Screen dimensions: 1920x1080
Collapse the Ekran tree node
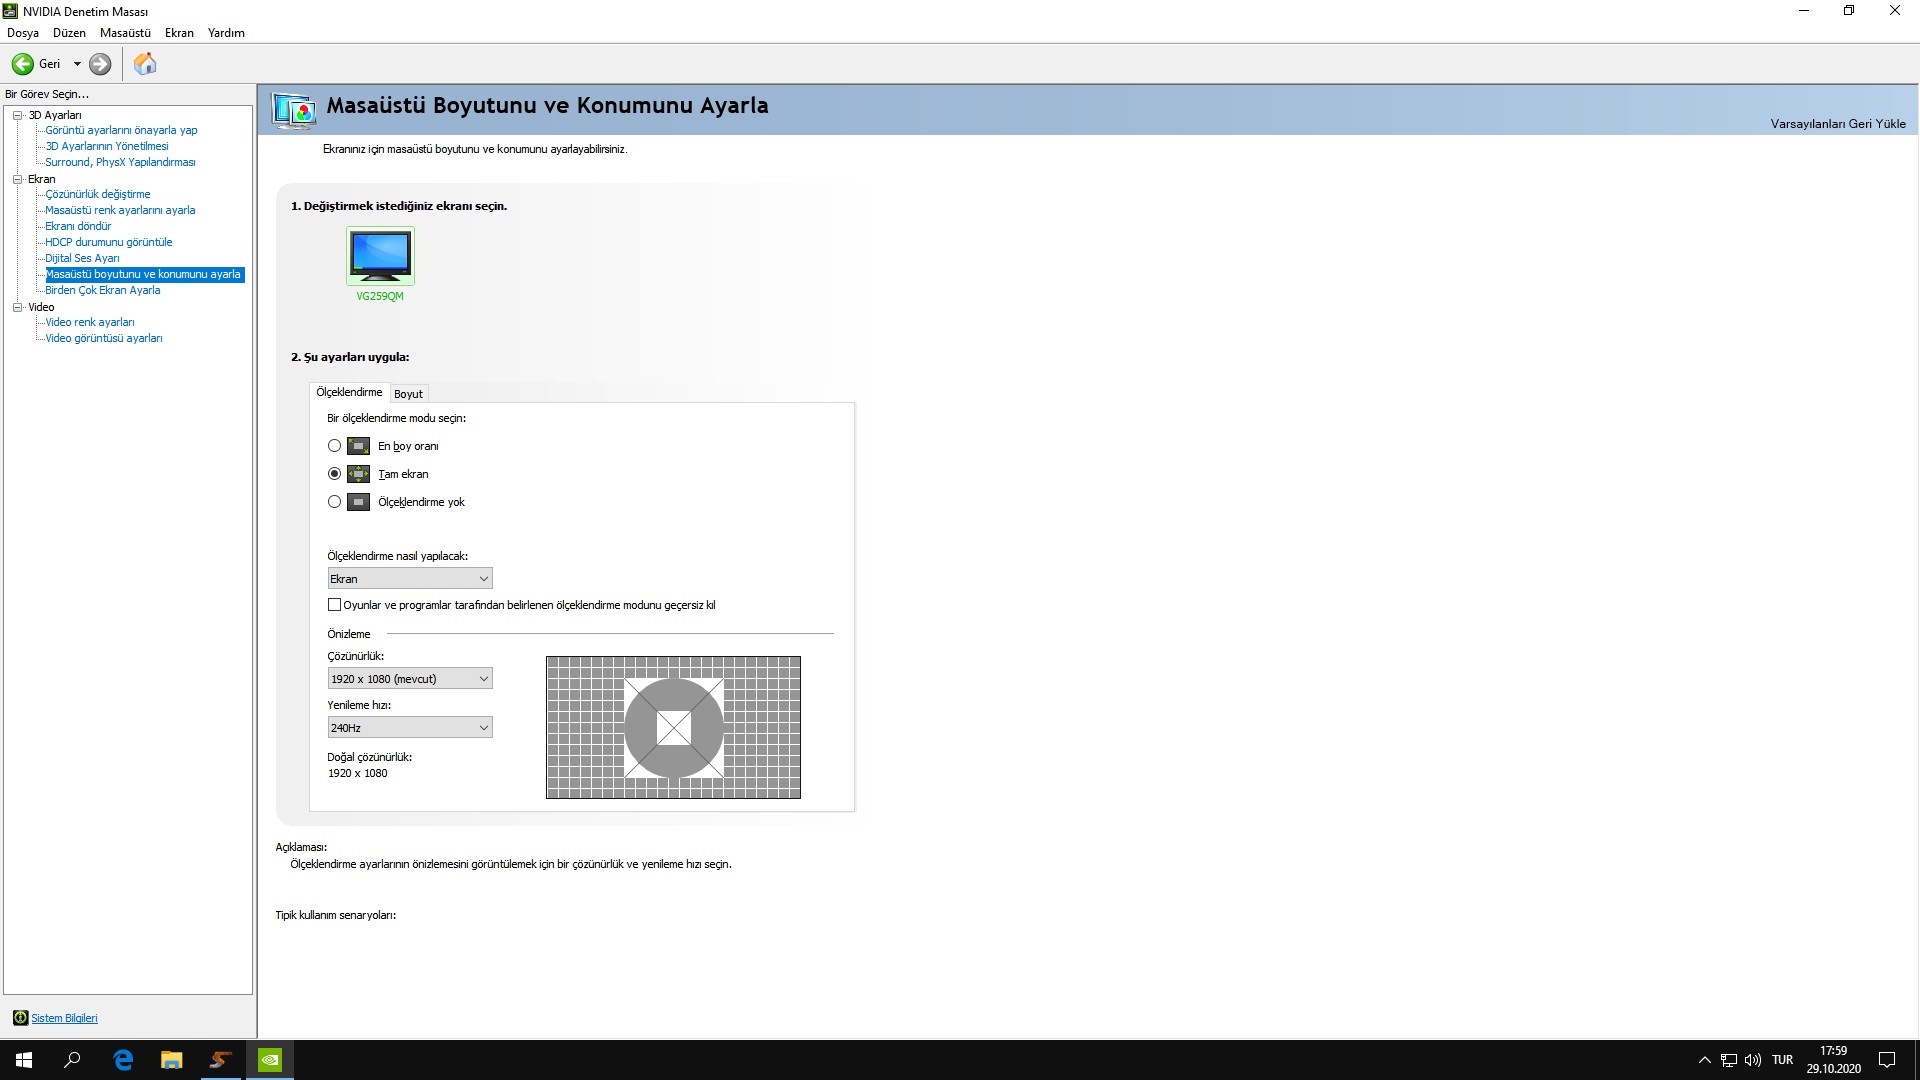(x=17, y=179)
